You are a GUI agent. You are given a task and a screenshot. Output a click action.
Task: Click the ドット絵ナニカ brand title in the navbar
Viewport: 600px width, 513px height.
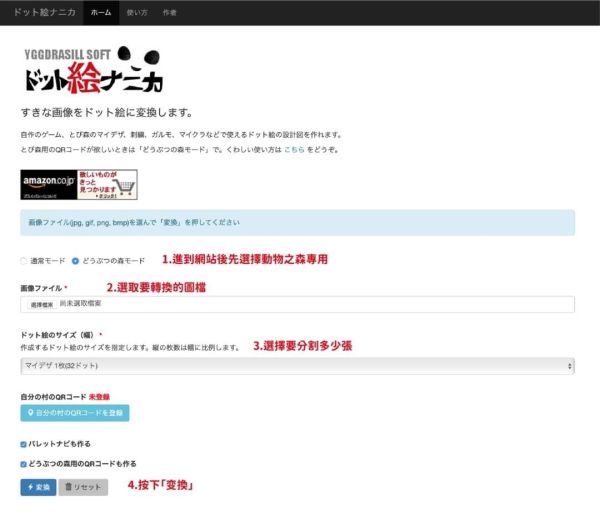click(45, 12)
